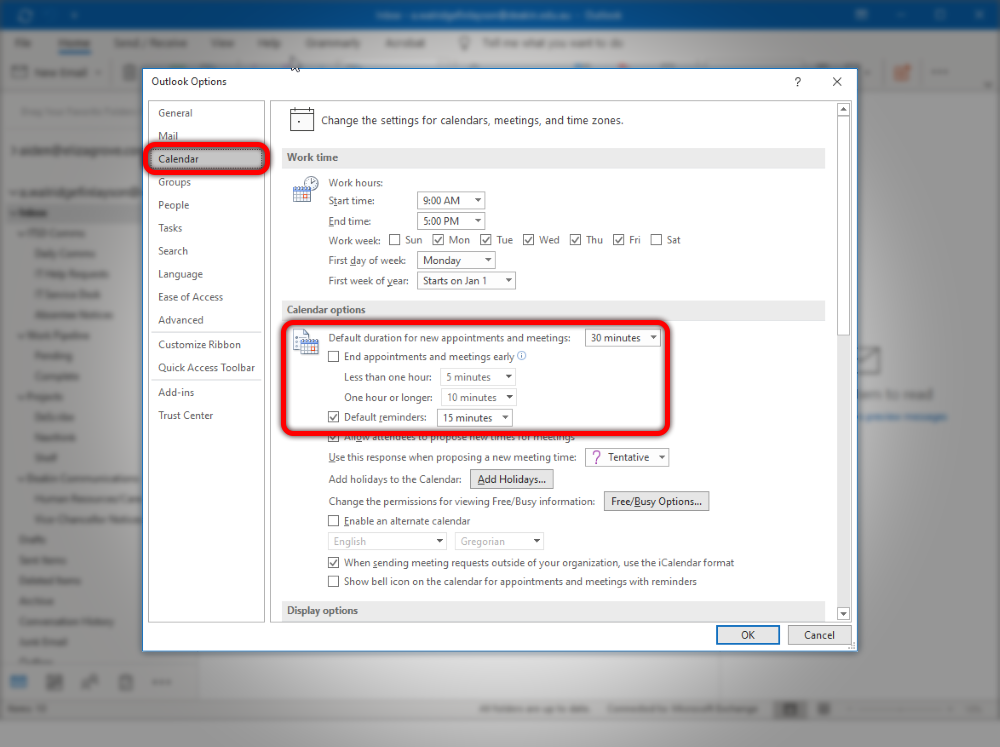Close the Outlook Options dialog
1000x747 pixels.
tap(837, 82)
